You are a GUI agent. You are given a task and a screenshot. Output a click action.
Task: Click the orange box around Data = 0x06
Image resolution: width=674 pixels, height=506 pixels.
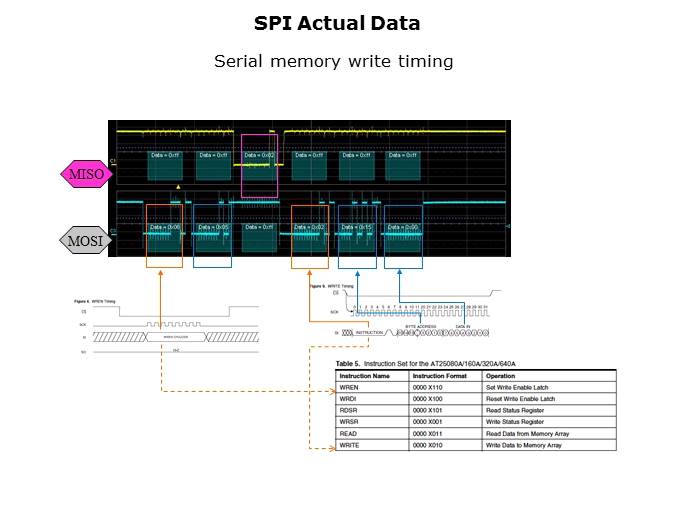point(164,236)
